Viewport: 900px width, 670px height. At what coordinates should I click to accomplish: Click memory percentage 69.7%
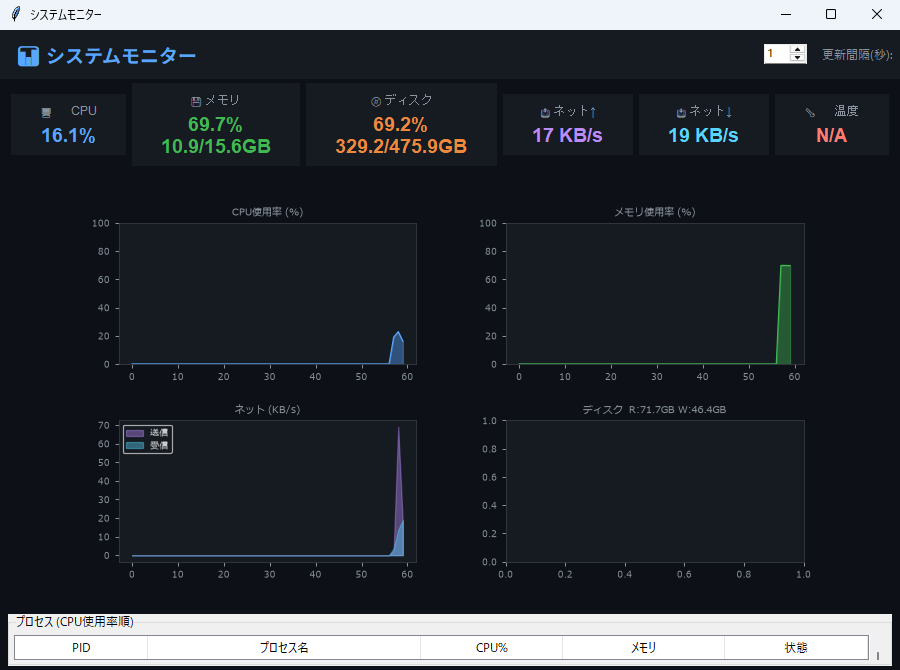pos(215,125)
